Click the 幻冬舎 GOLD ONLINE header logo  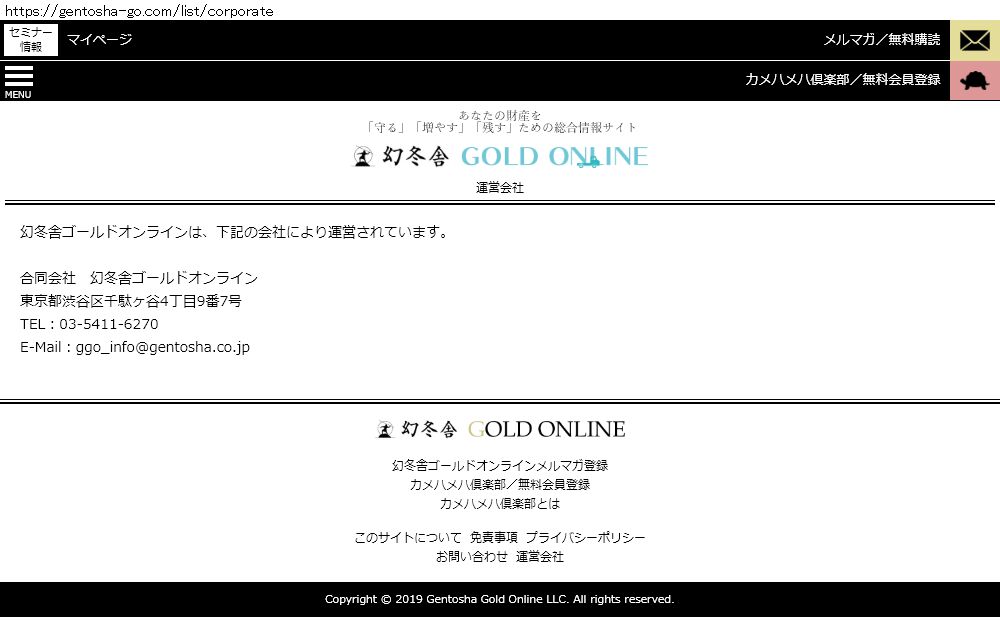click(500, 156)
